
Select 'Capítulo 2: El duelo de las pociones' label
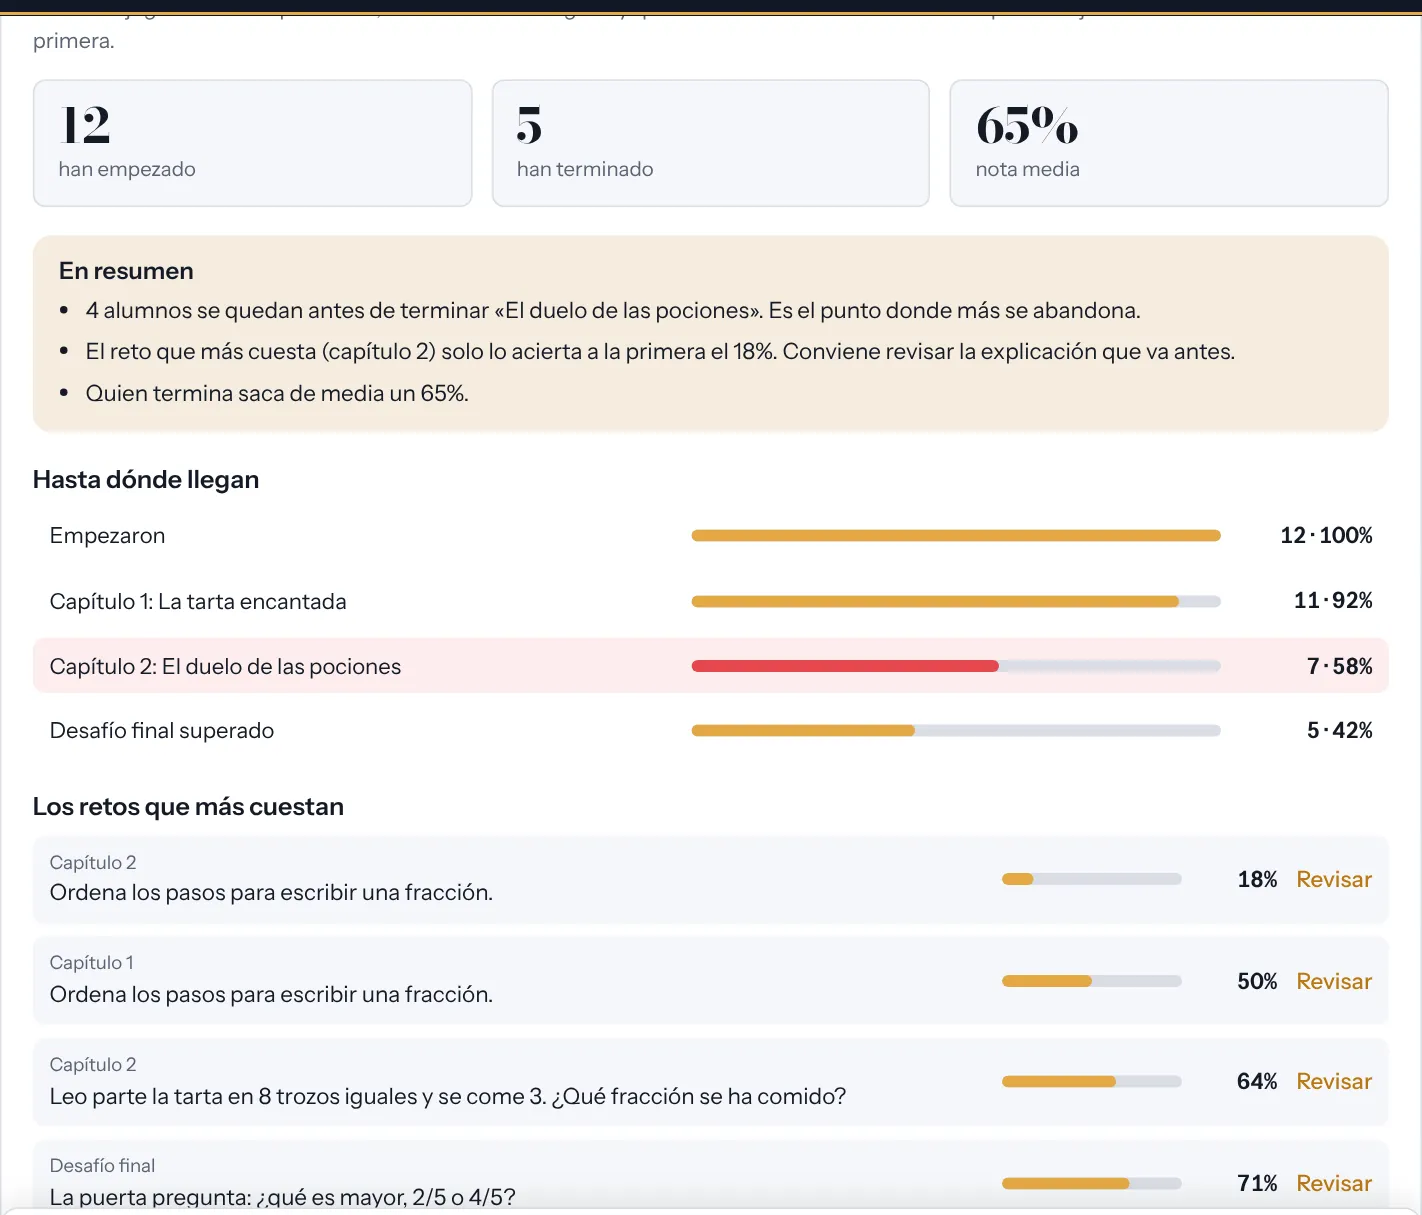pos(225,667)
